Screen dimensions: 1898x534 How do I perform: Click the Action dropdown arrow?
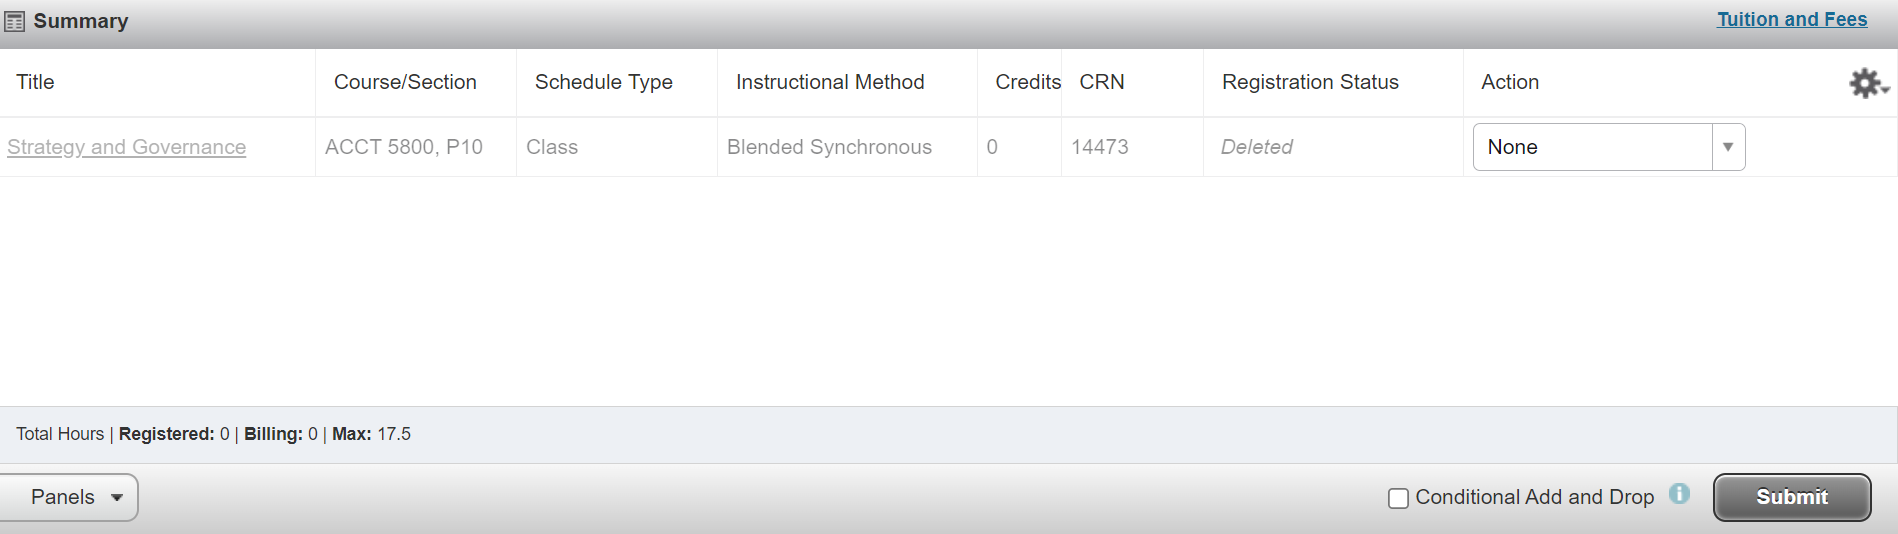tap(1728, 147)
